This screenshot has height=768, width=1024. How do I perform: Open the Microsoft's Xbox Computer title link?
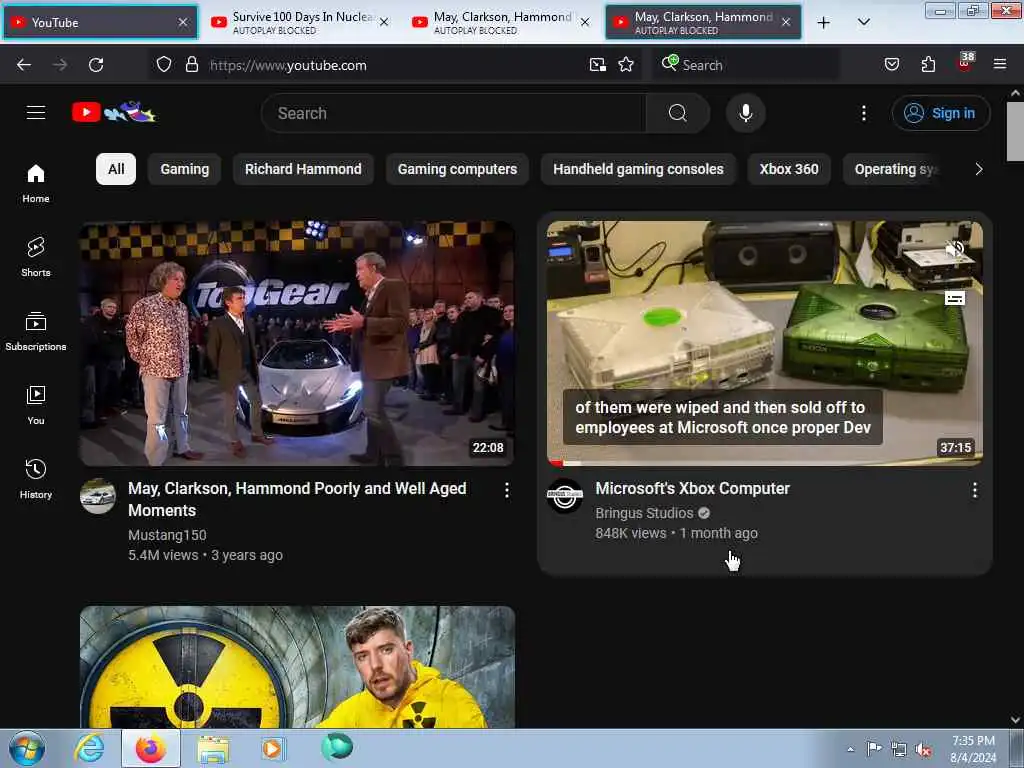click(692, 488)
